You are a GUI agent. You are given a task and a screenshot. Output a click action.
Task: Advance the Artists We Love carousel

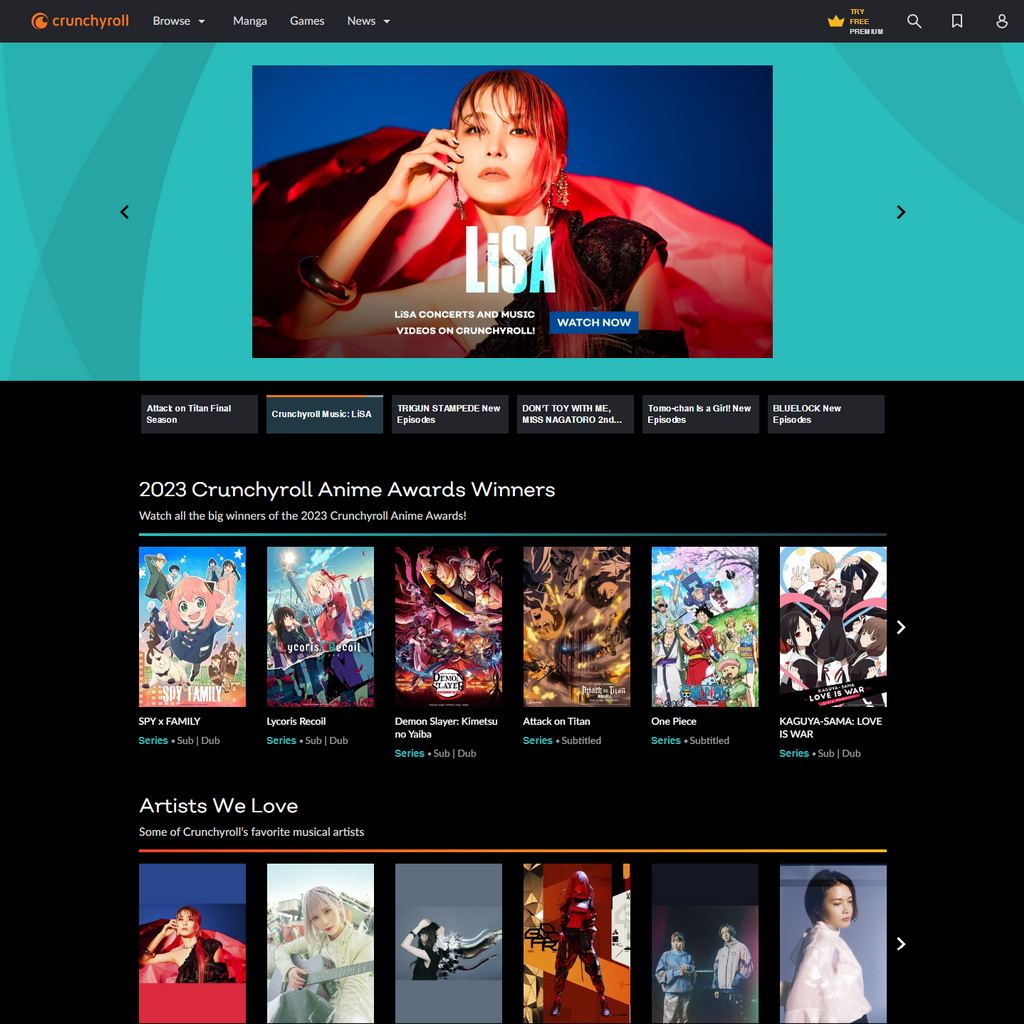coord(901,943)
